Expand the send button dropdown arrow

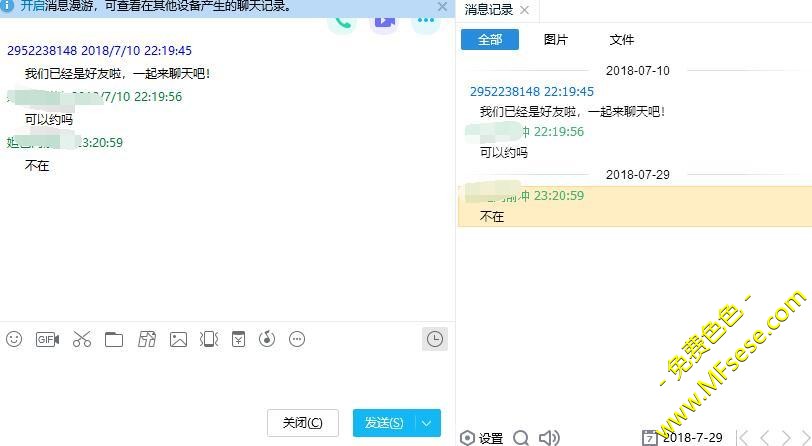427,423
